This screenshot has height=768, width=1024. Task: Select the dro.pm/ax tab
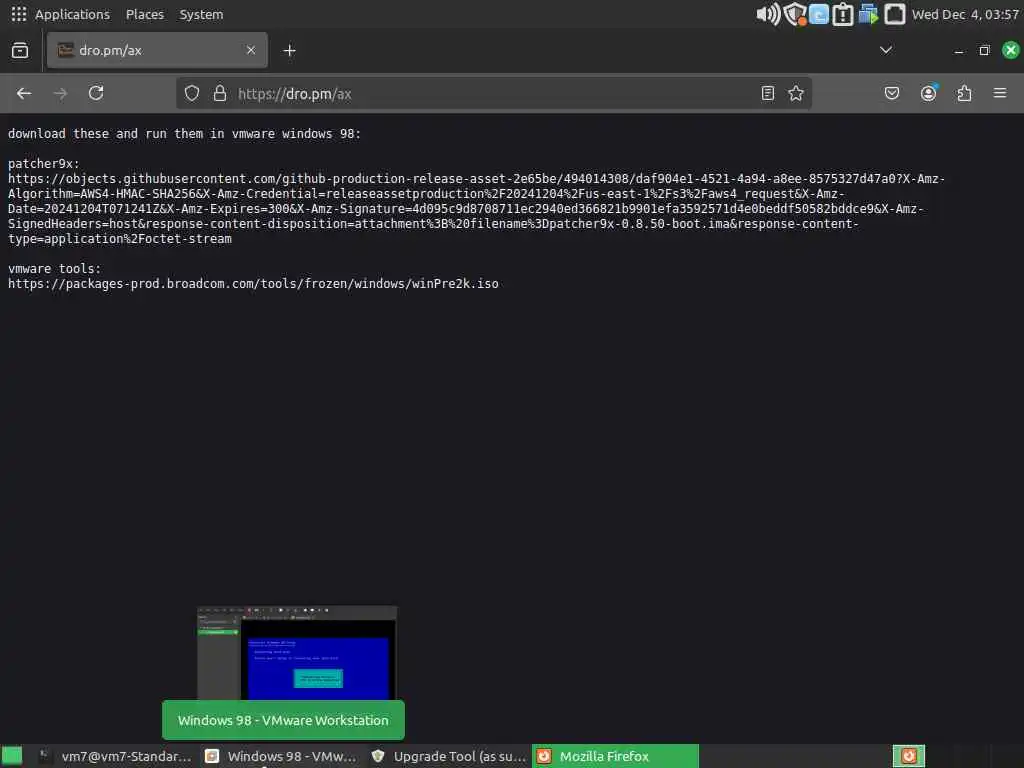click(157, 50)
